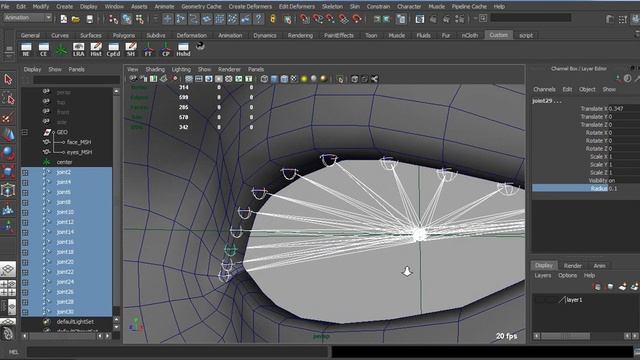Open the Layers menu in the Layer Editor
640x360 pixels.
coord(542,276)
